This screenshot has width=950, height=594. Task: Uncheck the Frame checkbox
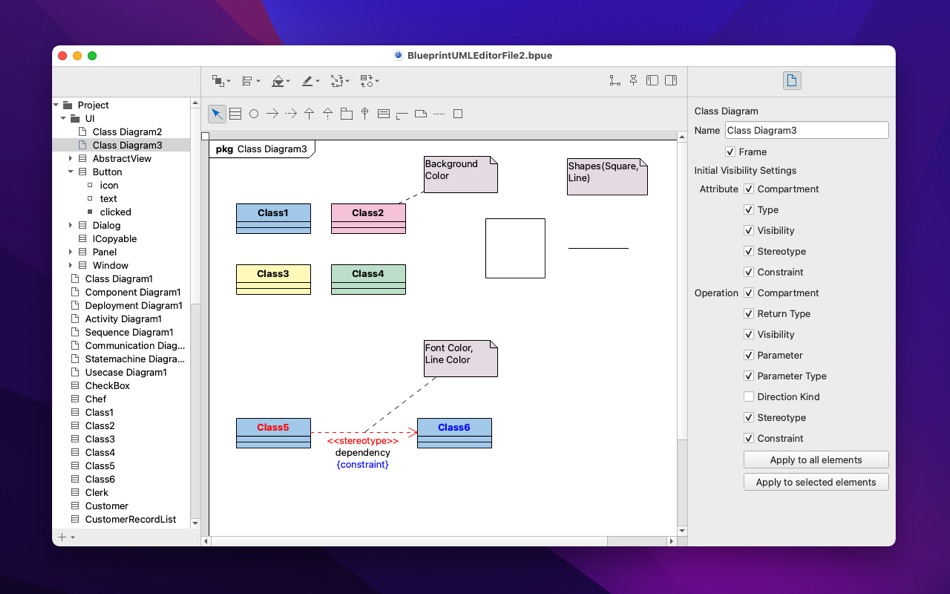[730, 152]
